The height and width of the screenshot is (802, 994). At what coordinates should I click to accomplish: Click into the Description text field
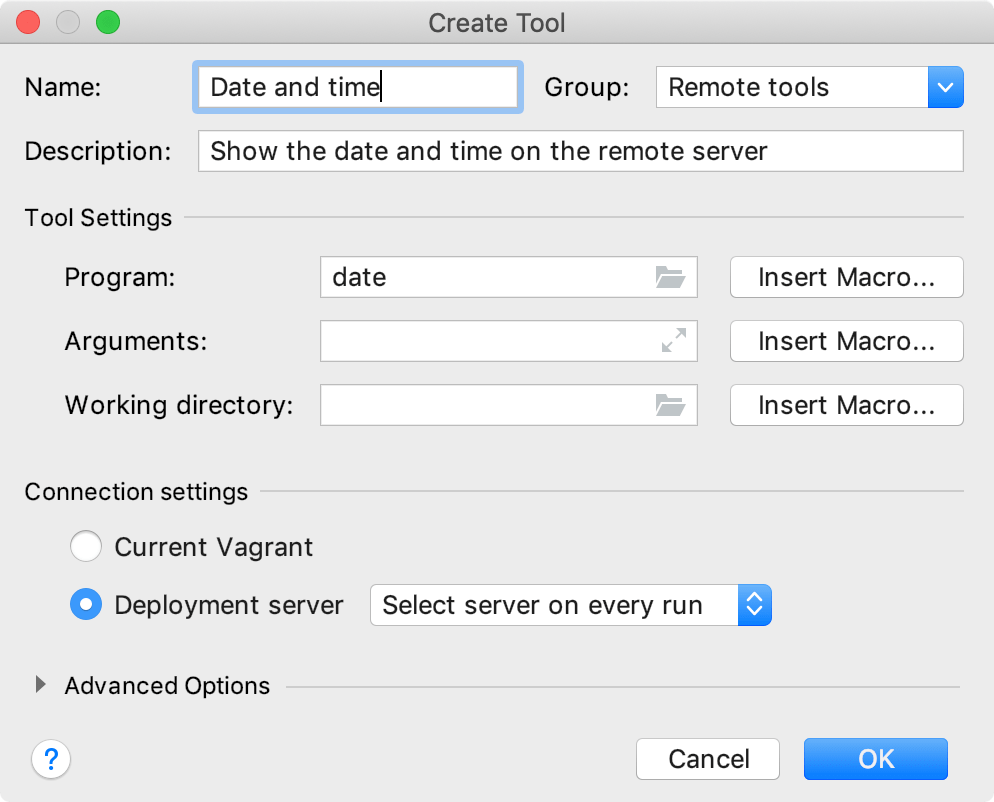pos(580,152)
